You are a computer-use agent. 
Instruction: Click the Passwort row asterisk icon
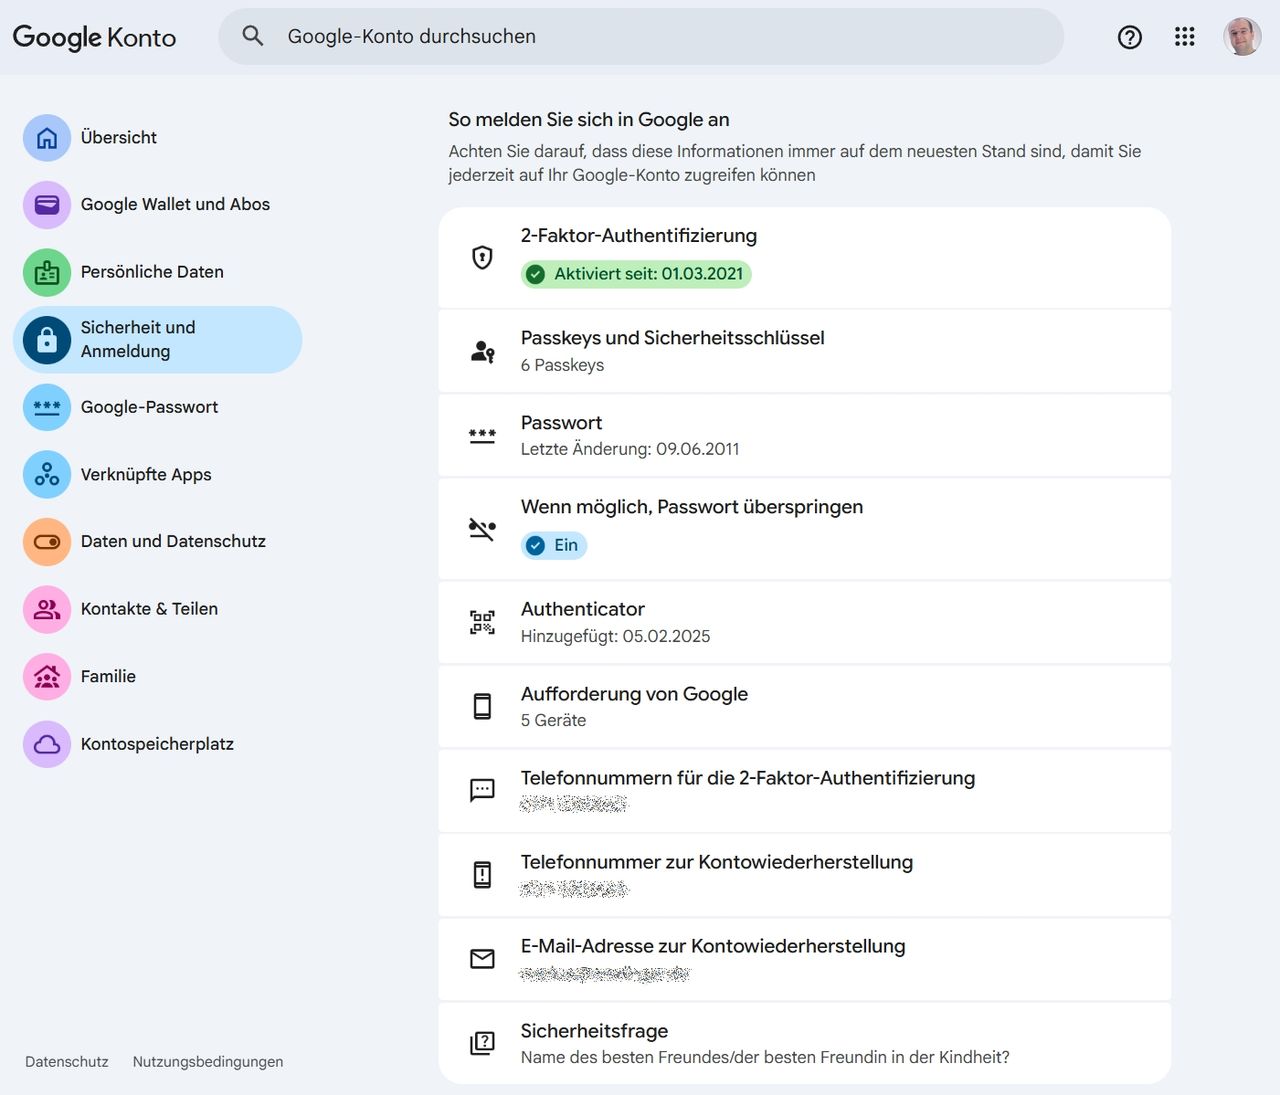coord(482,436)
